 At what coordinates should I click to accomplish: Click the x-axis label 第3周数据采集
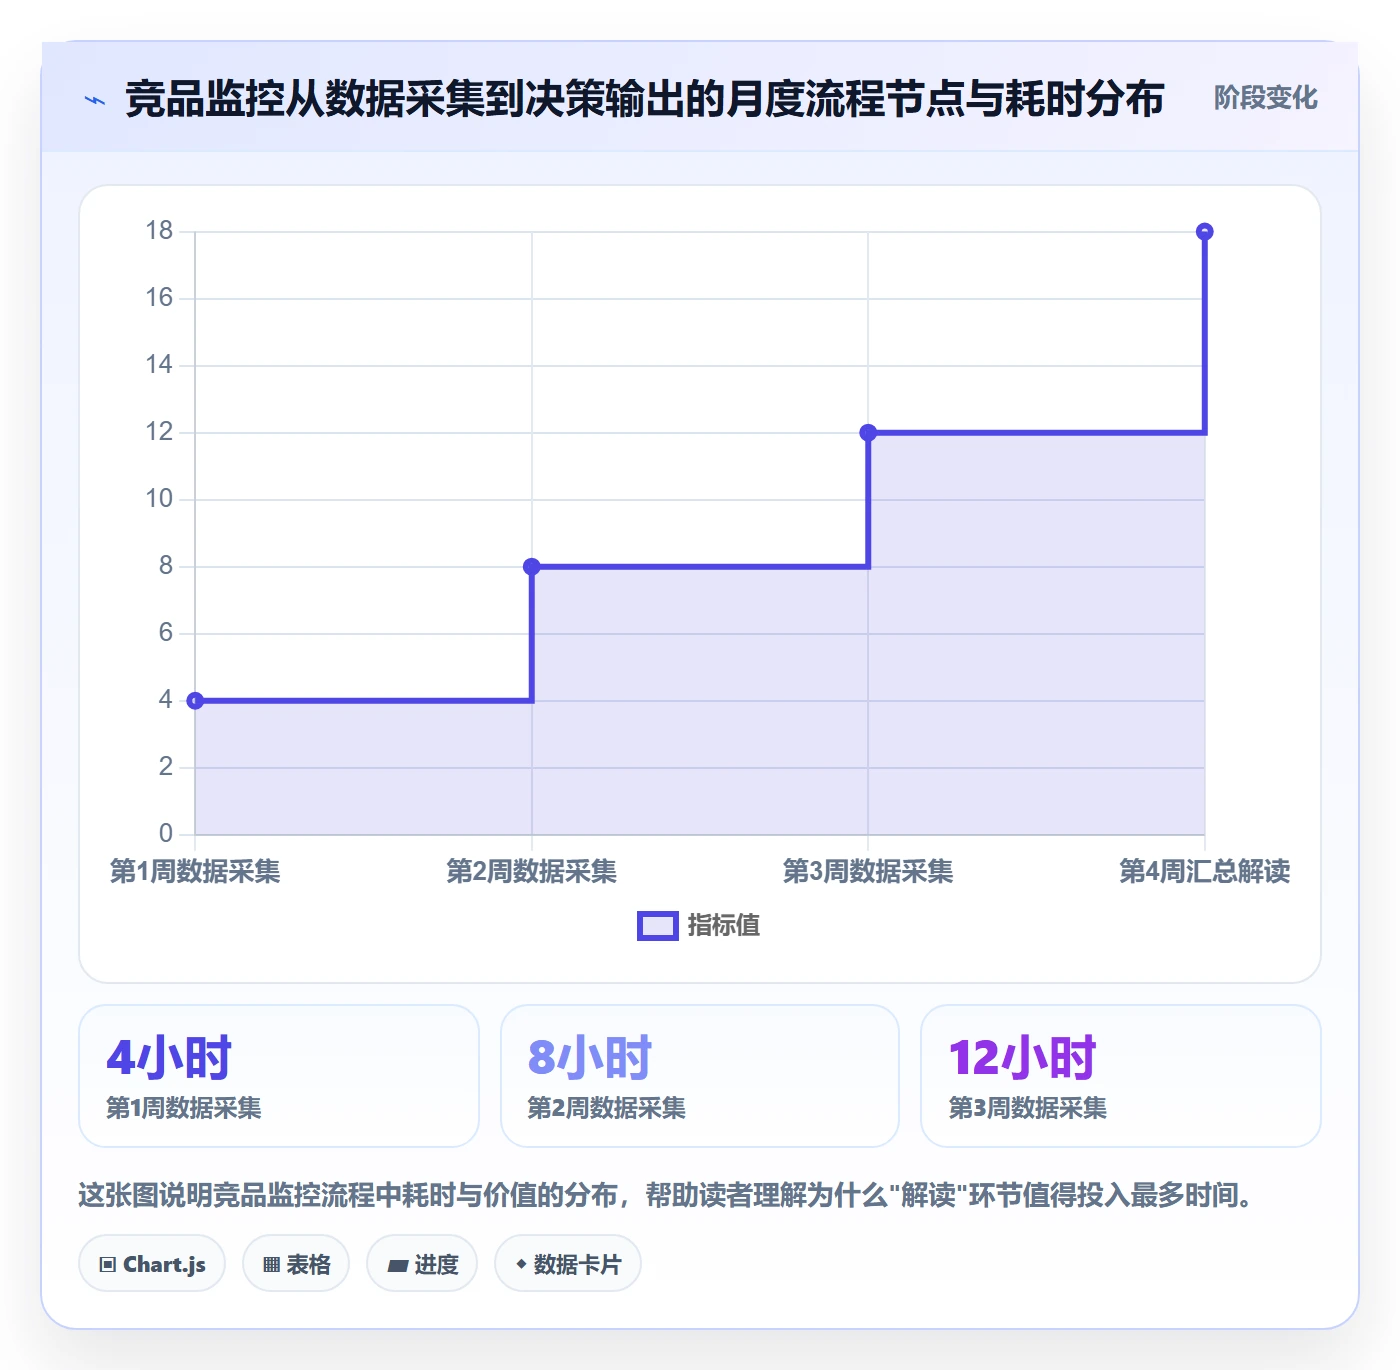(x=868, y=871)
